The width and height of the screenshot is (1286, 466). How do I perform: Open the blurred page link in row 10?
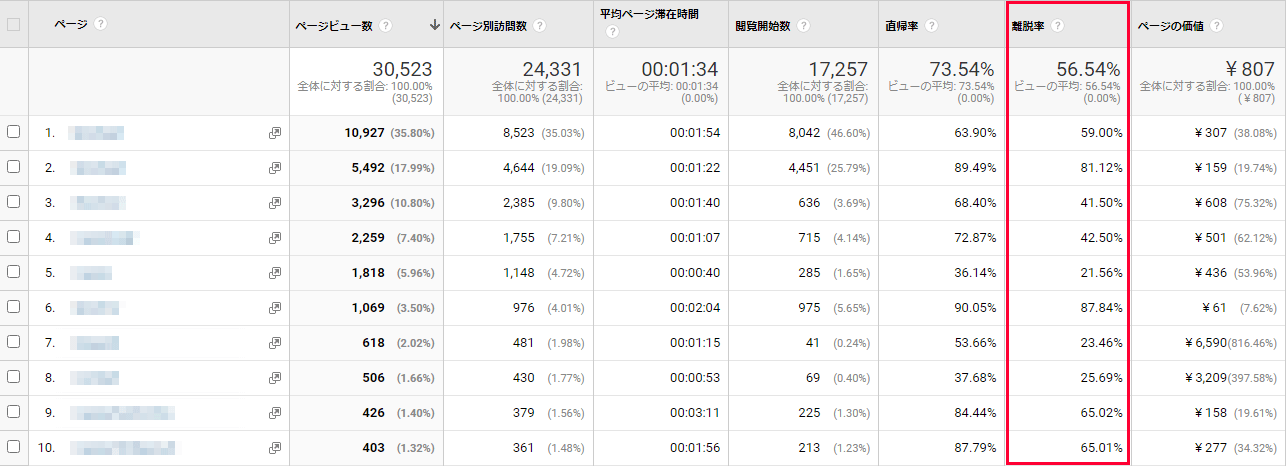(x=123, y=448)
